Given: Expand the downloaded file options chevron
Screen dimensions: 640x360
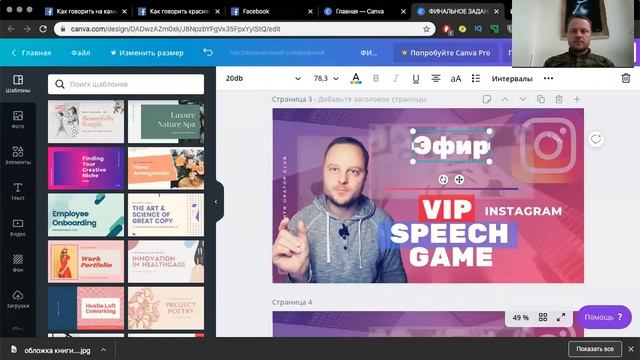Looking at the screenshot, I should pos(103,350).
